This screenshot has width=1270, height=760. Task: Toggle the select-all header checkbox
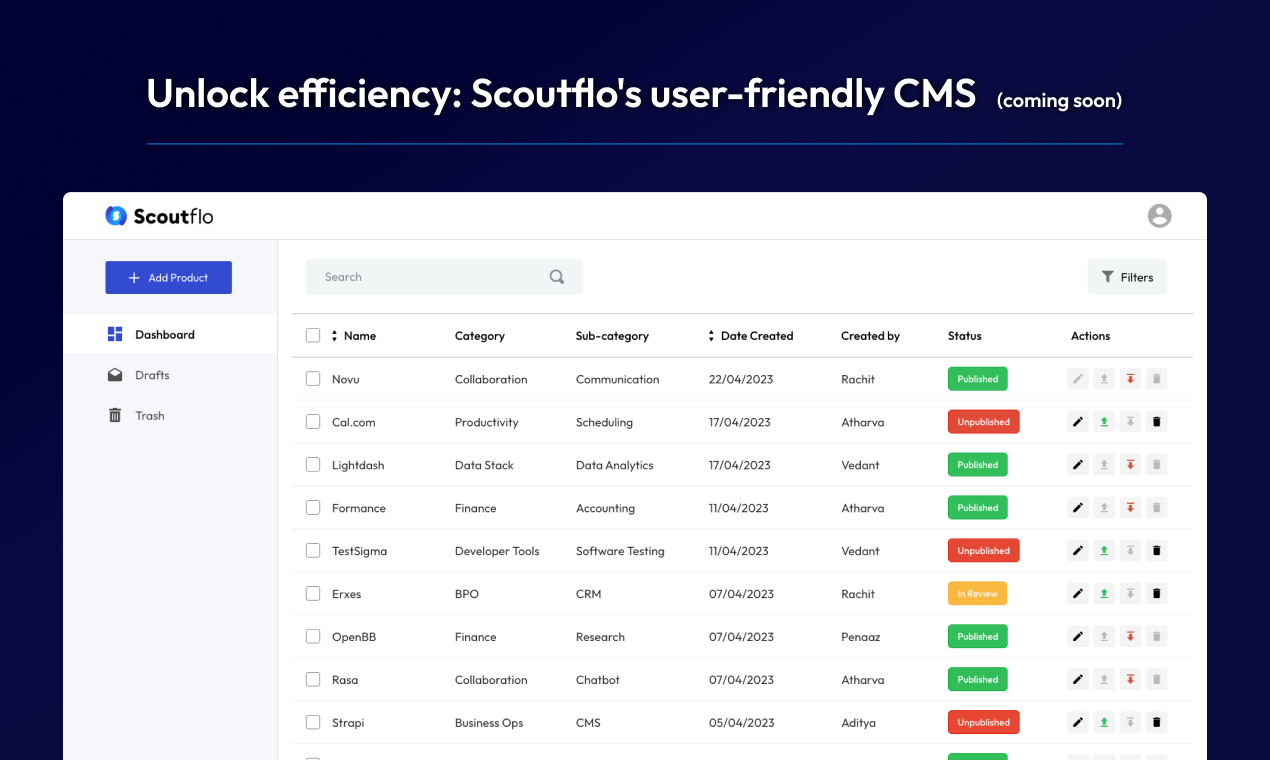coord(313,336)
